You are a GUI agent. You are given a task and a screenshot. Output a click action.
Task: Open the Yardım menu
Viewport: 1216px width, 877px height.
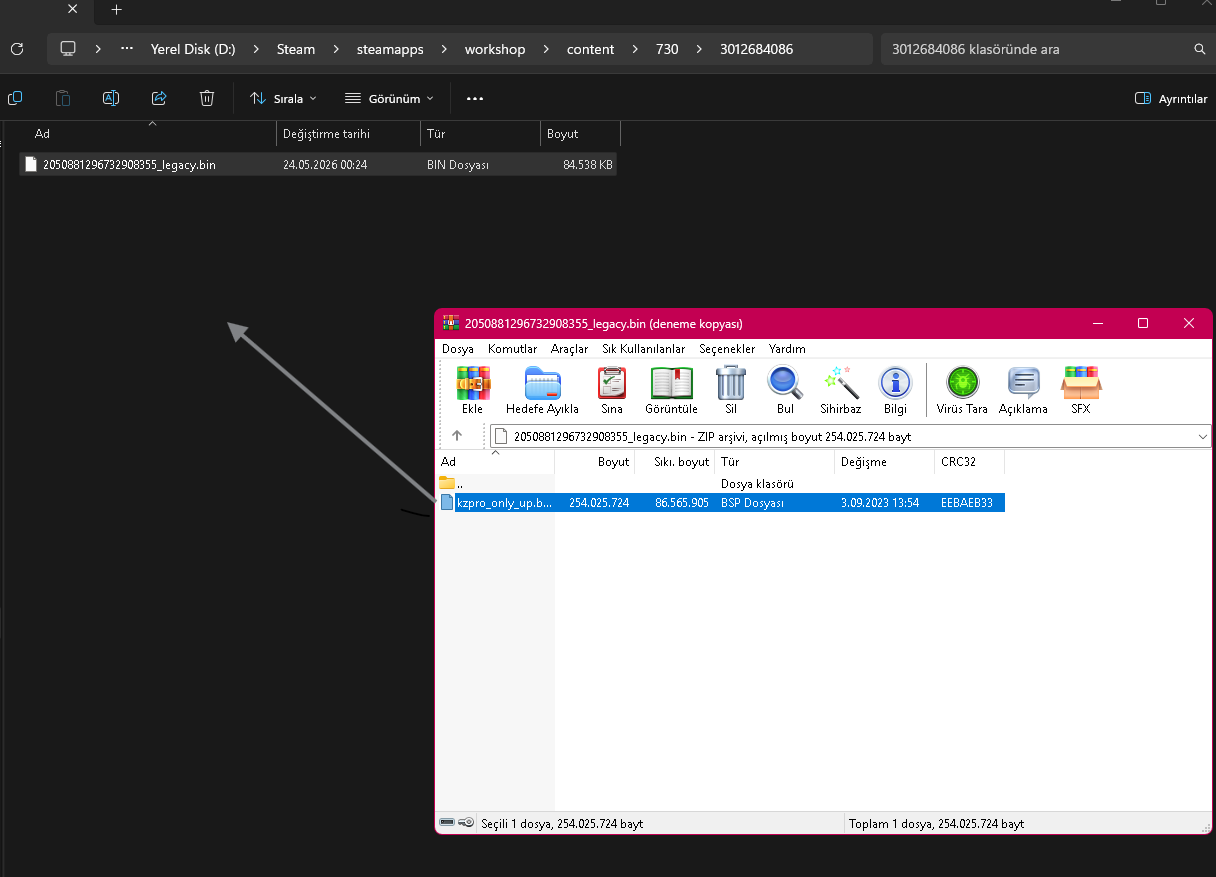coord(787,349)
